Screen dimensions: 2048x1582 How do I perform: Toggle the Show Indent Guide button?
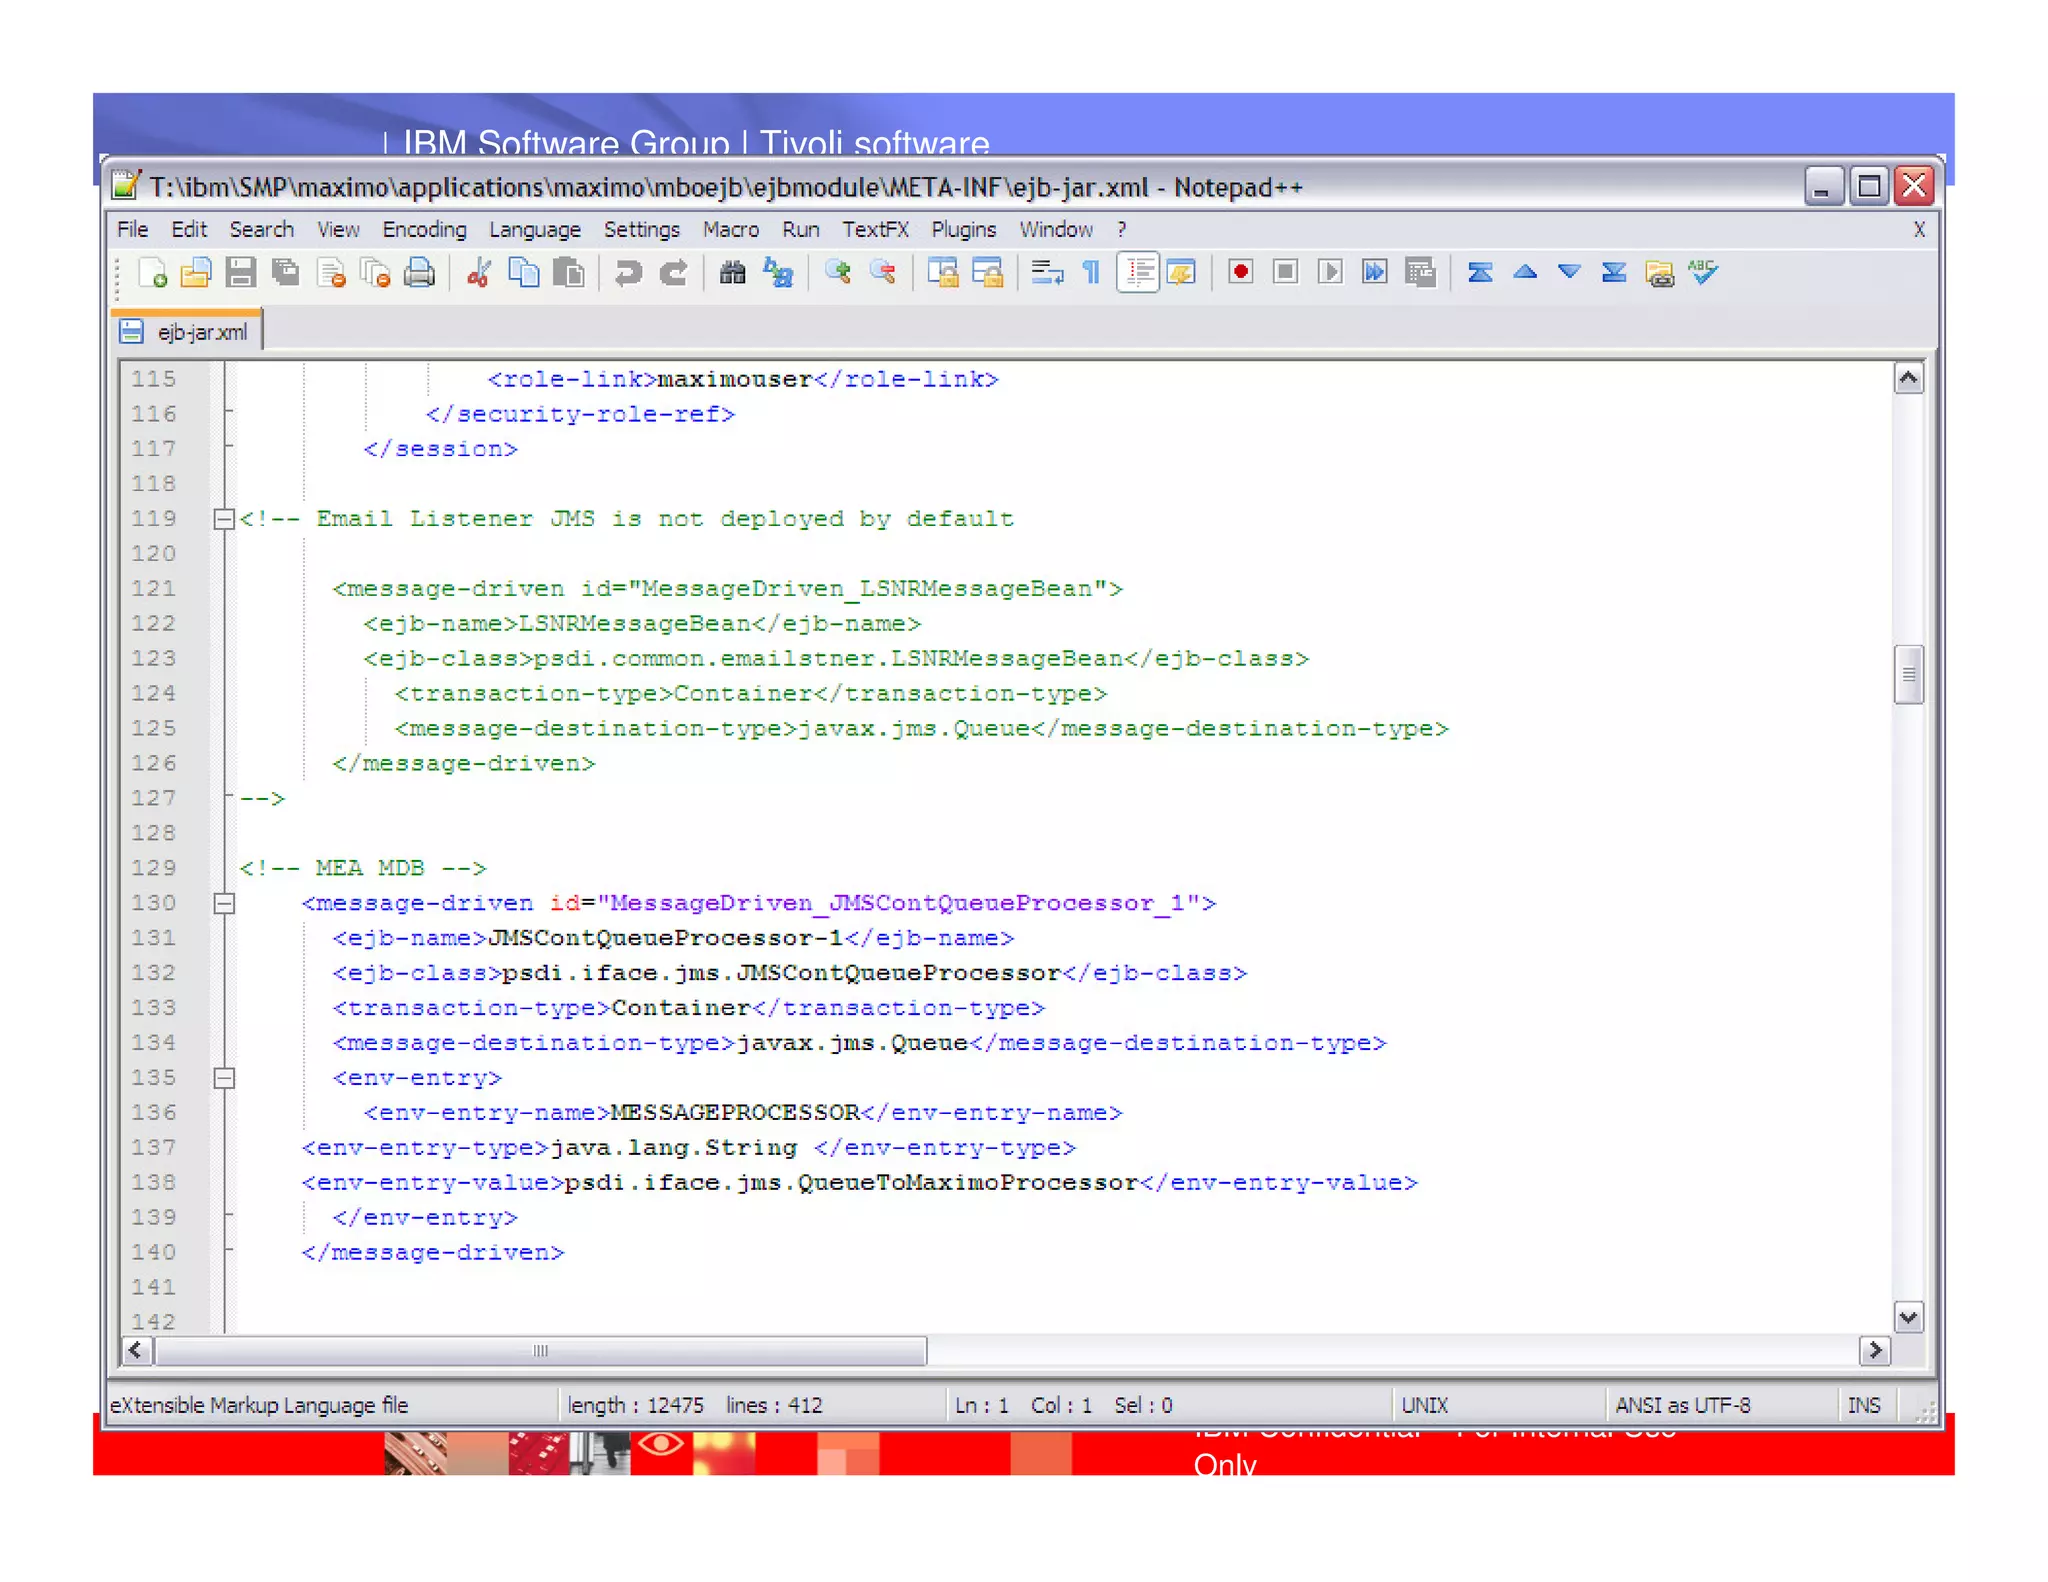click(x=1138, y=273)
